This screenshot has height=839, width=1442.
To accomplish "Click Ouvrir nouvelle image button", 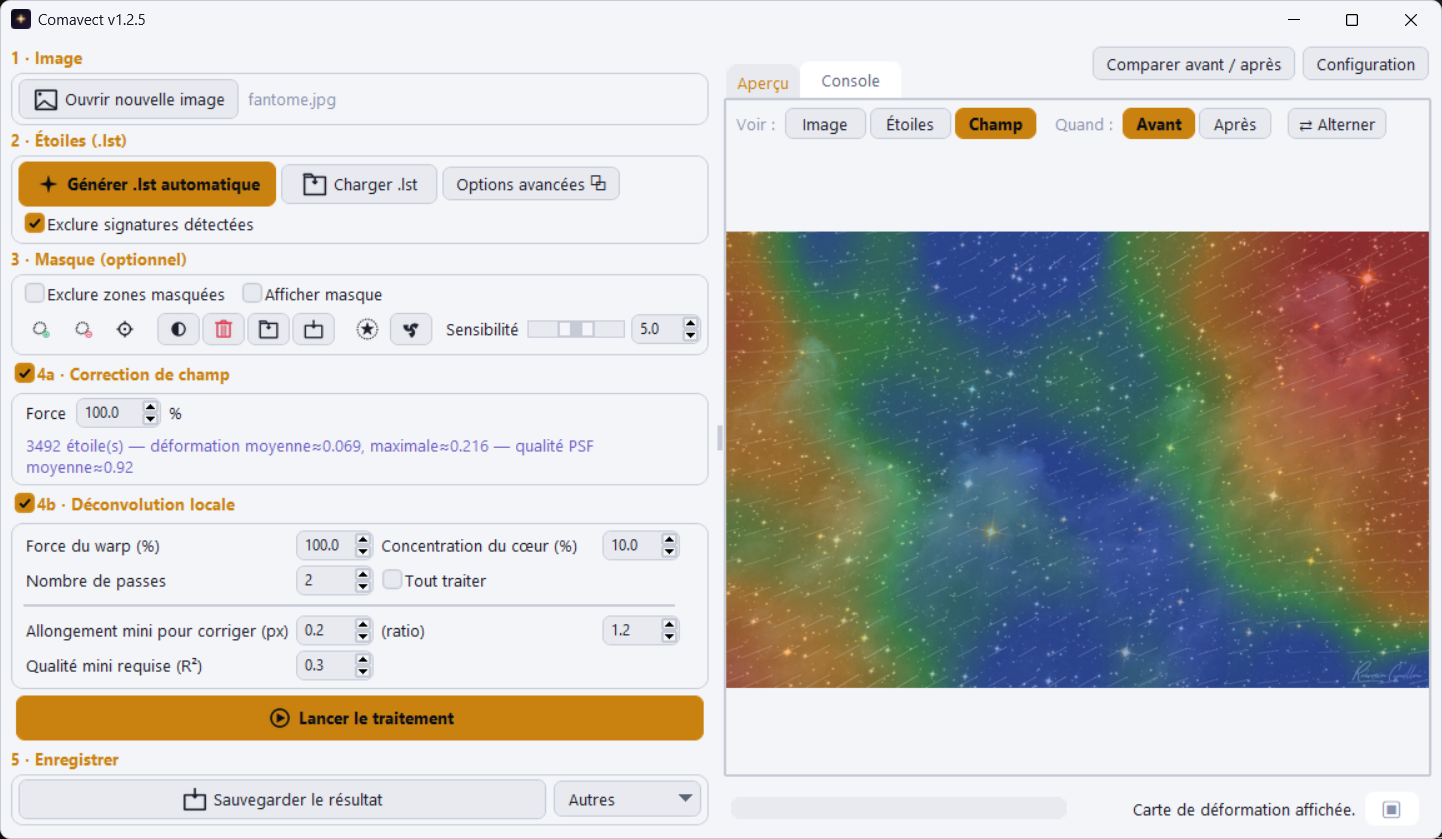I will 129,100.
